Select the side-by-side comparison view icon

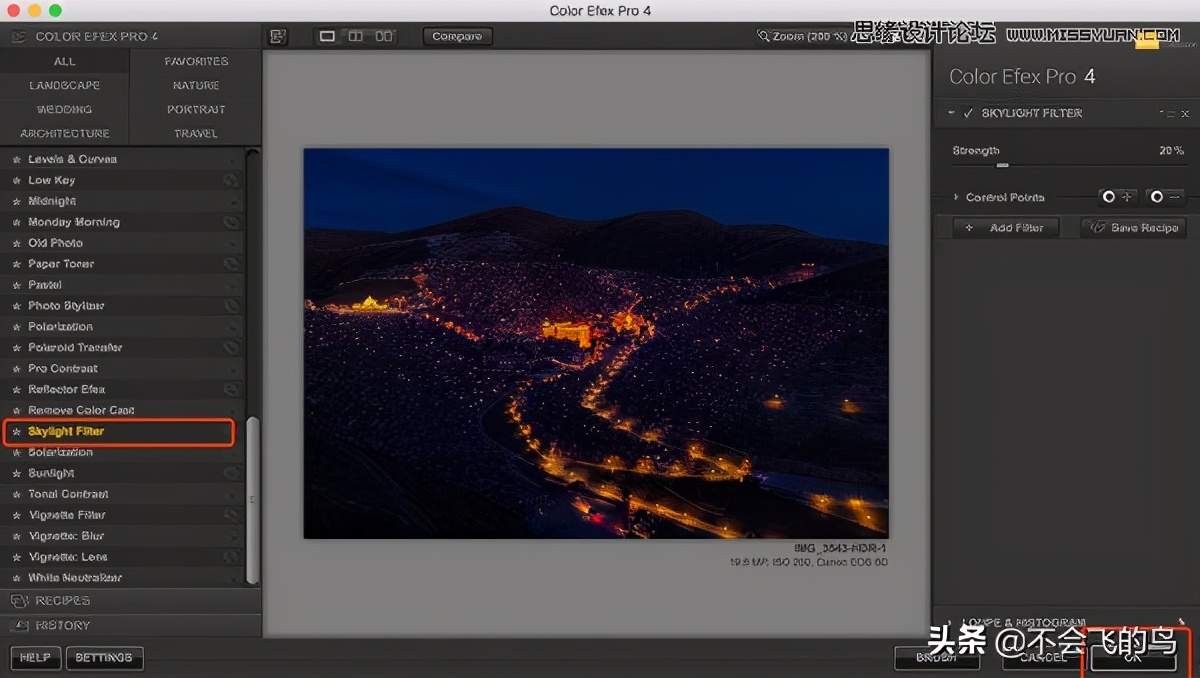385,35
